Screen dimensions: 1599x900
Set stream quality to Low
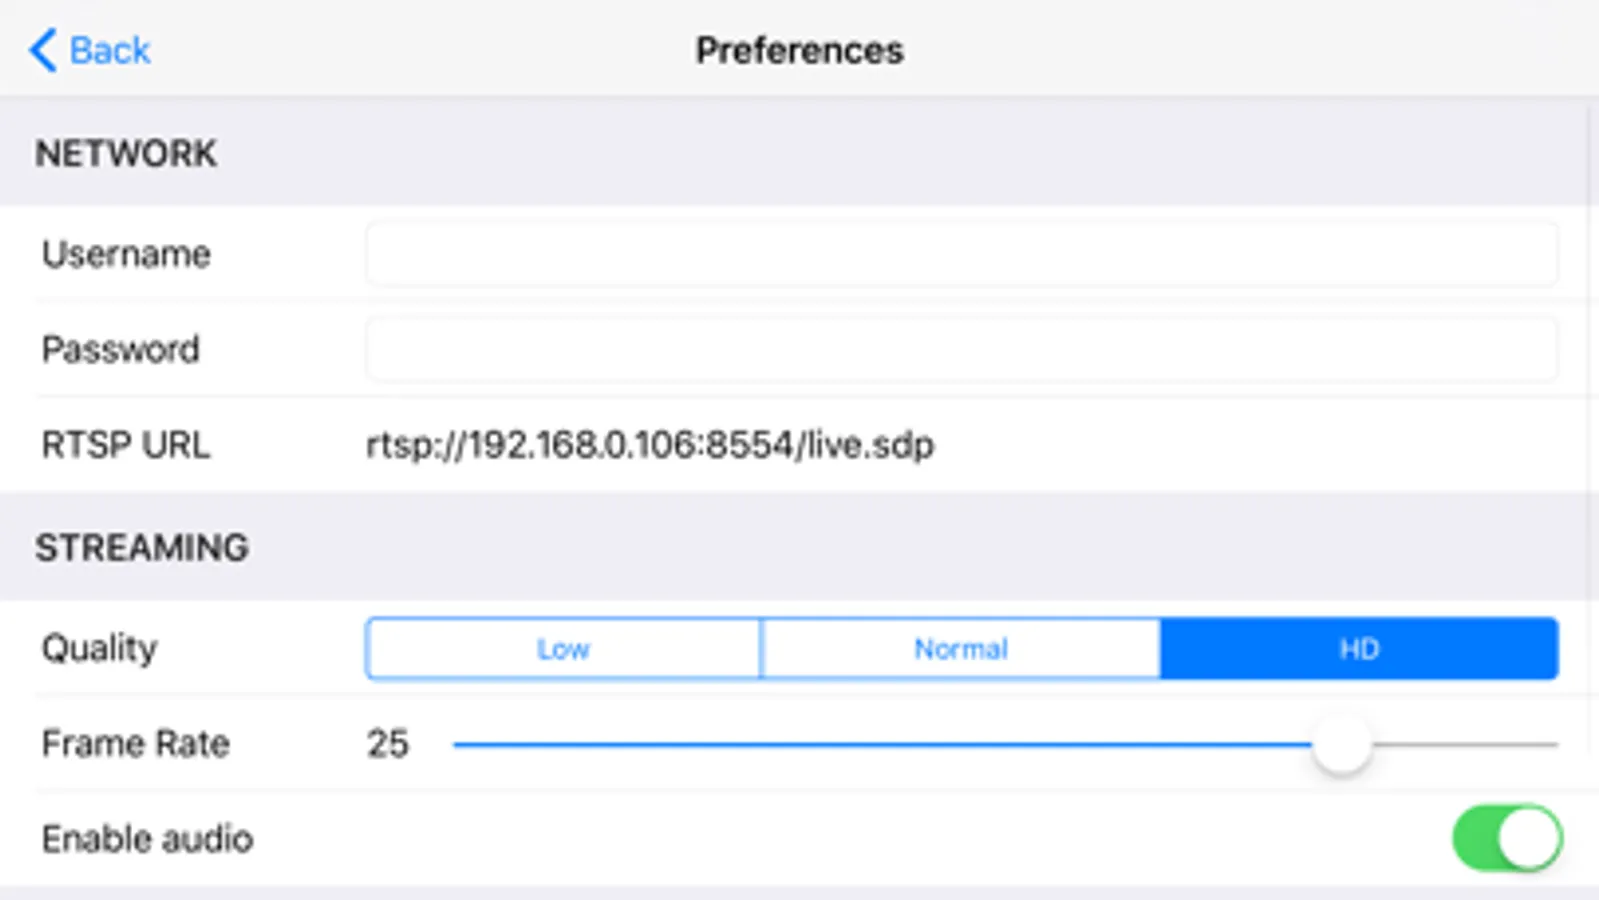pos(563,649)
